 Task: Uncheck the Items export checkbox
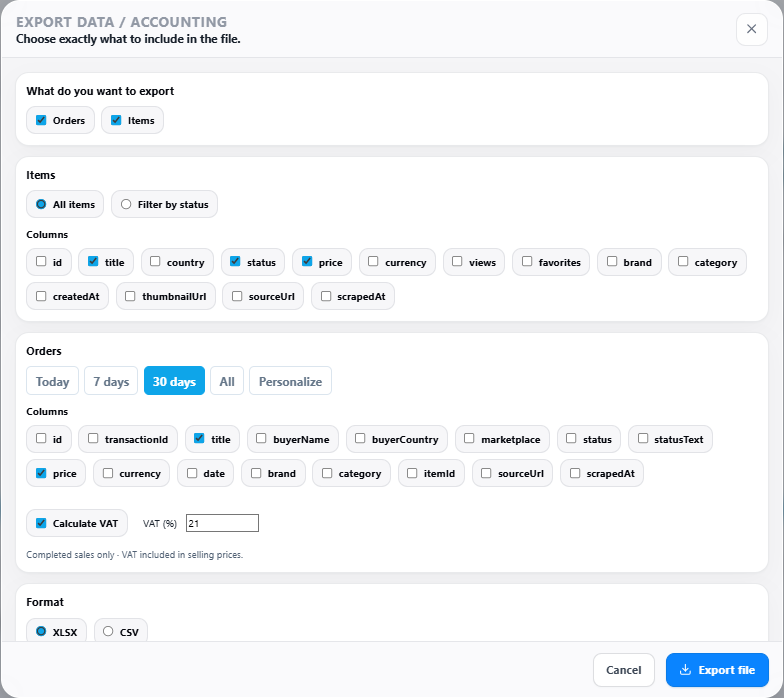point(116,120)
